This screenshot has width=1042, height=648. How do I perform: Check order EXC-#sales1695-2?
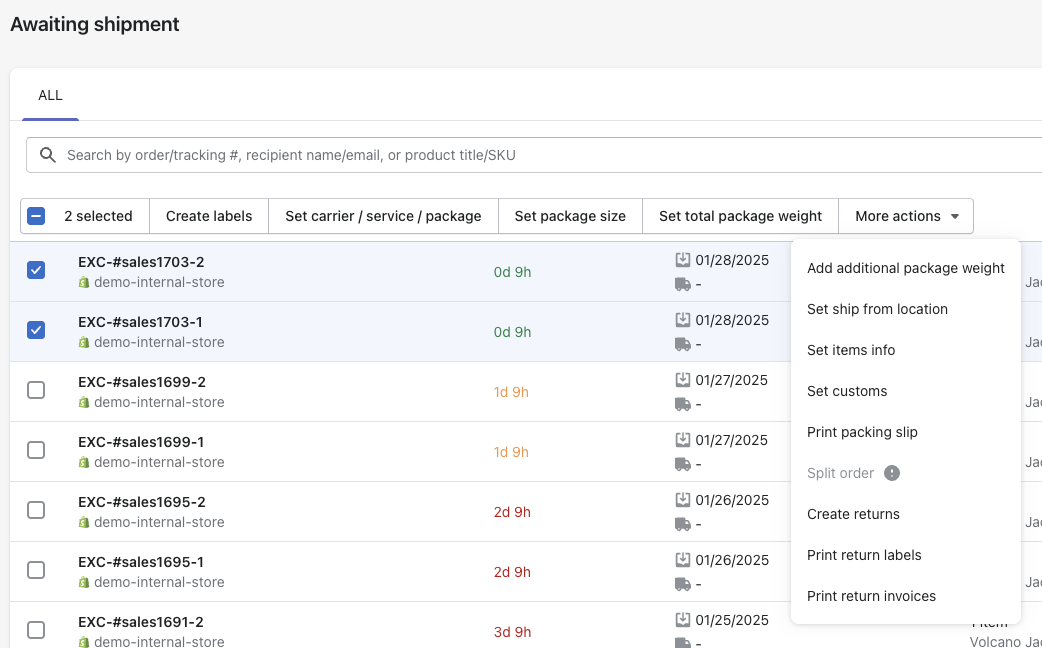(x=36, y=510)
